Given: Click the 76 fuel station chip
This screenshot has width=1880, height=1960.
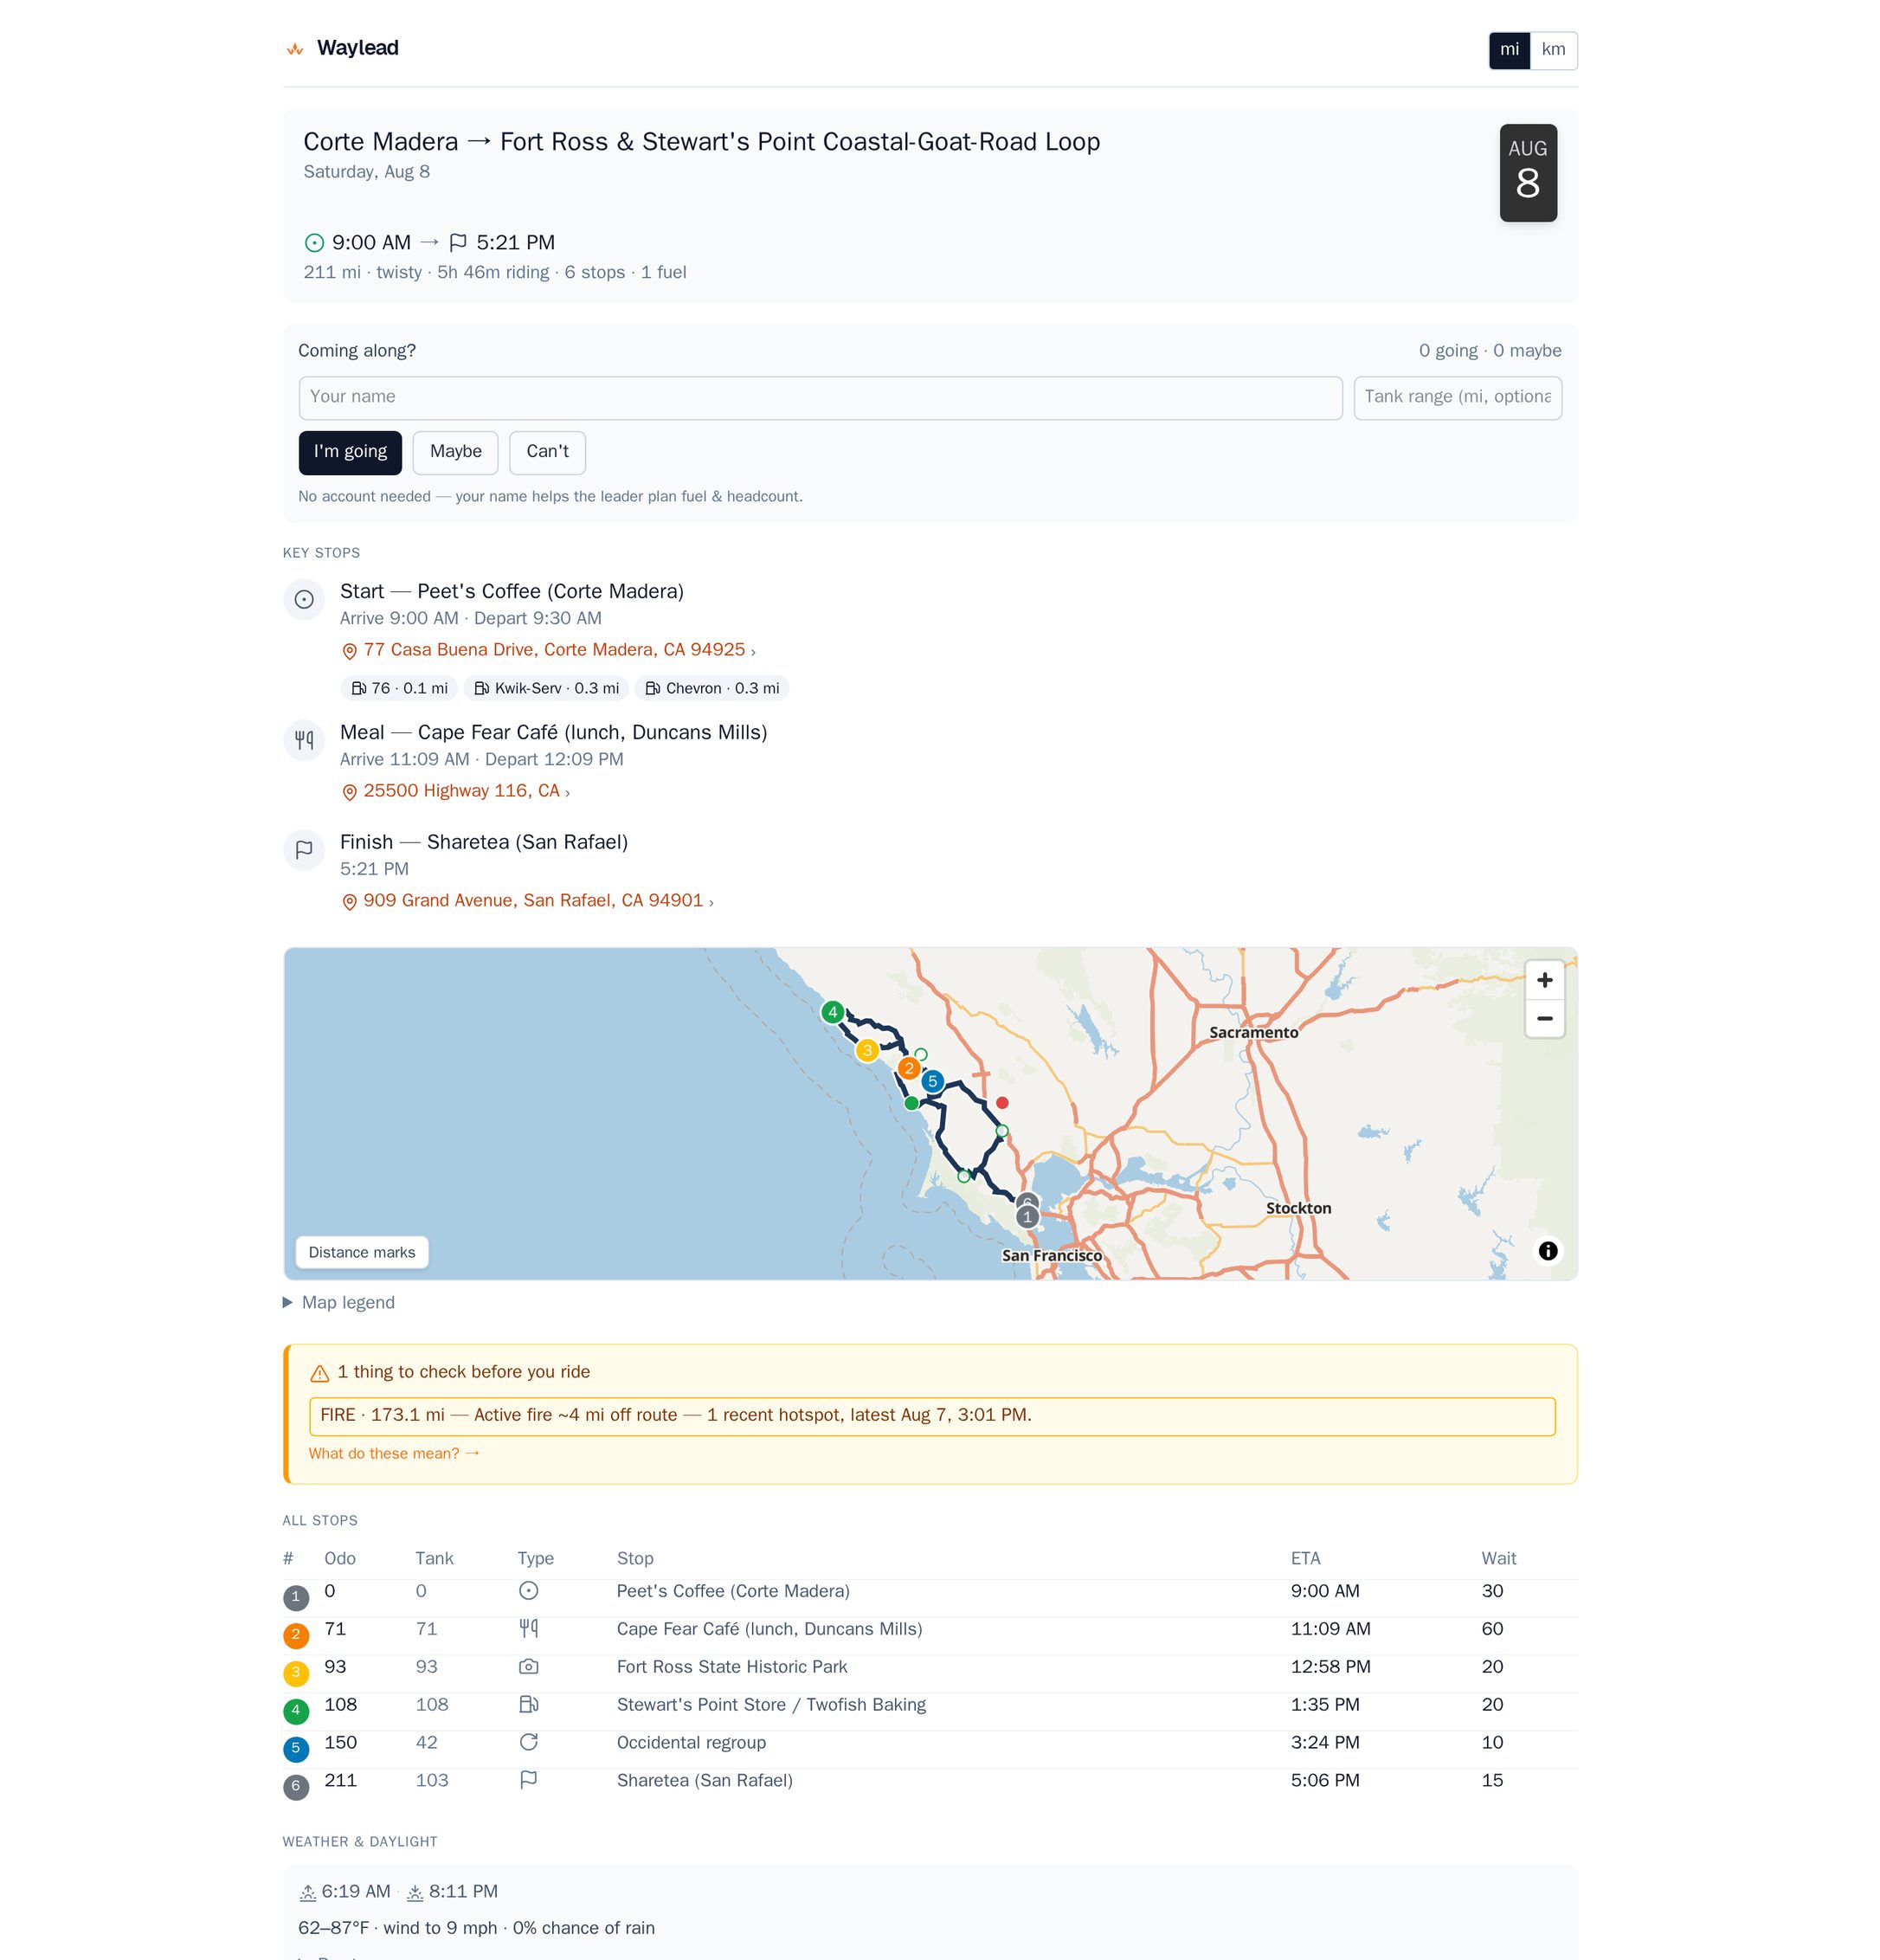Looking at the screenshot, I should (399, 688).
